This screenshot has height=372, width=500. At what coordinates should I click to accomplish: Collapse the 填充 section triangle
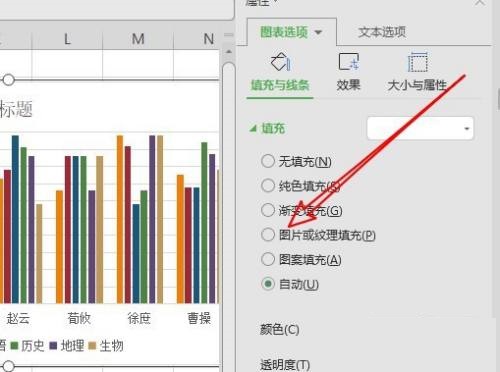(254, 128)
